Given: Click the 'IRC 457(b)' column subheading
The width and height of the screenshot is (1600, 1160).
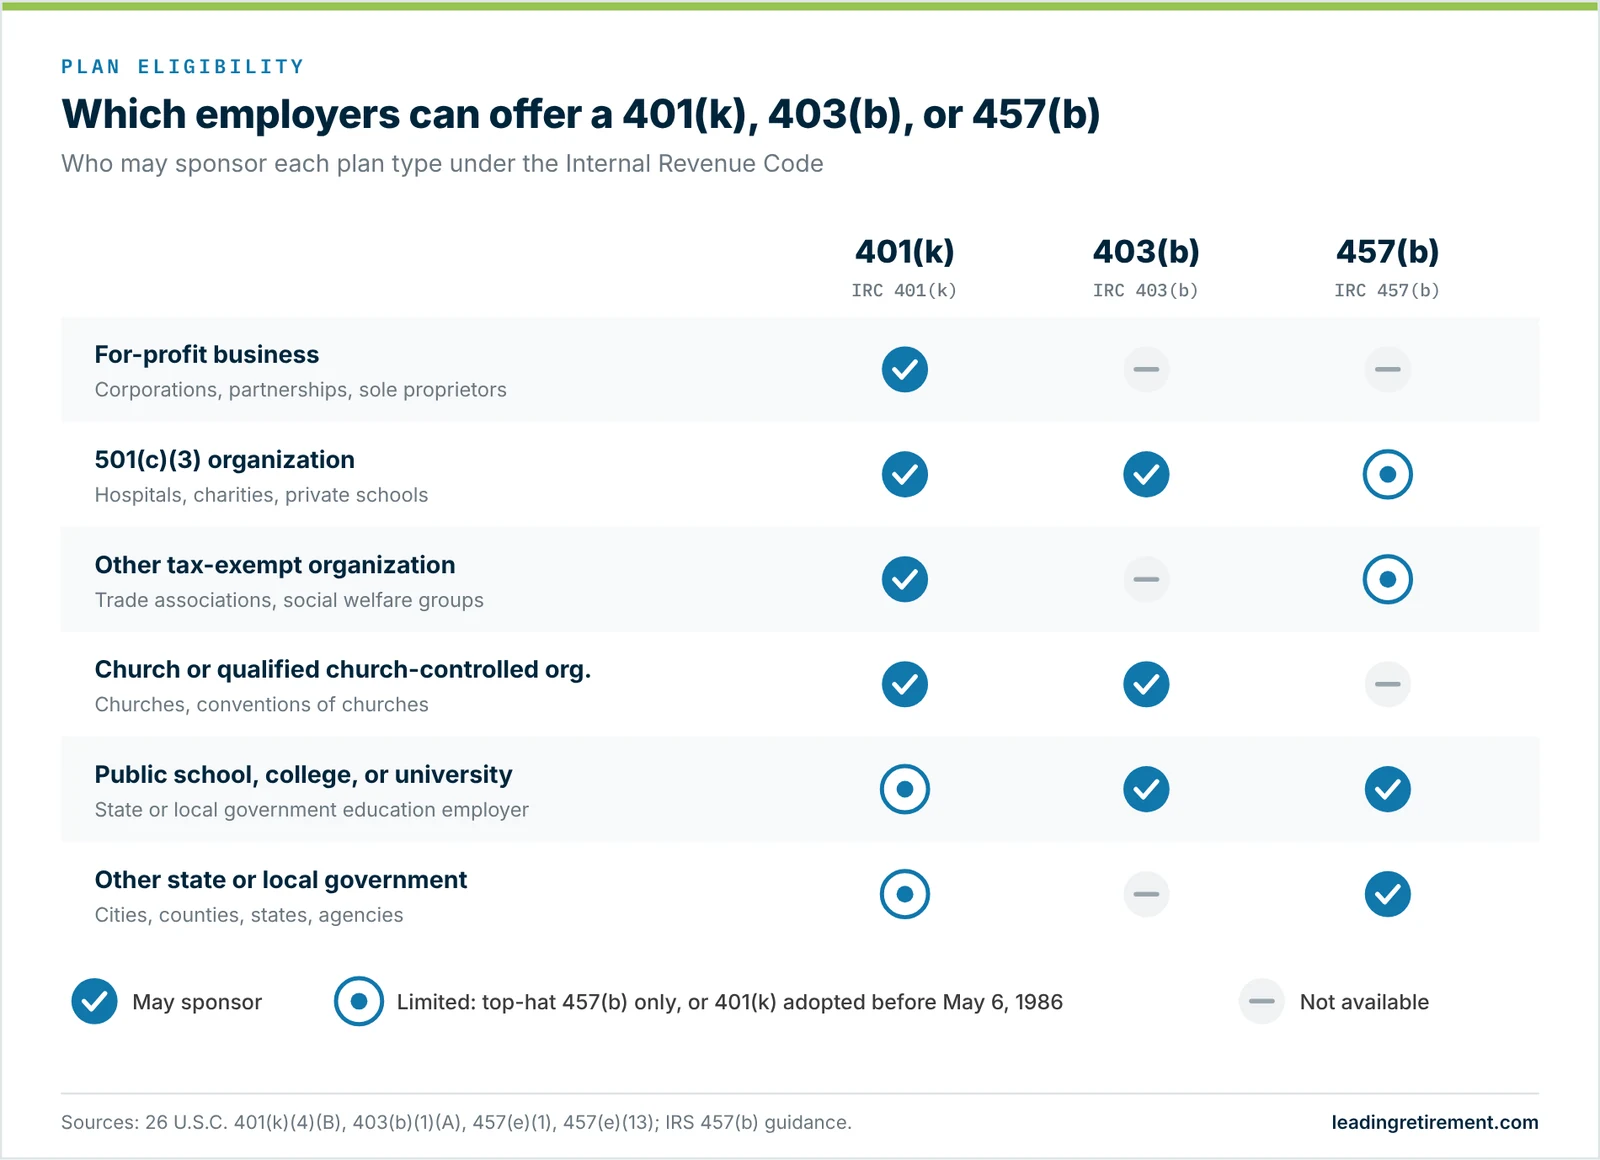Looking at the screenshot, I should coord(1388,291).
